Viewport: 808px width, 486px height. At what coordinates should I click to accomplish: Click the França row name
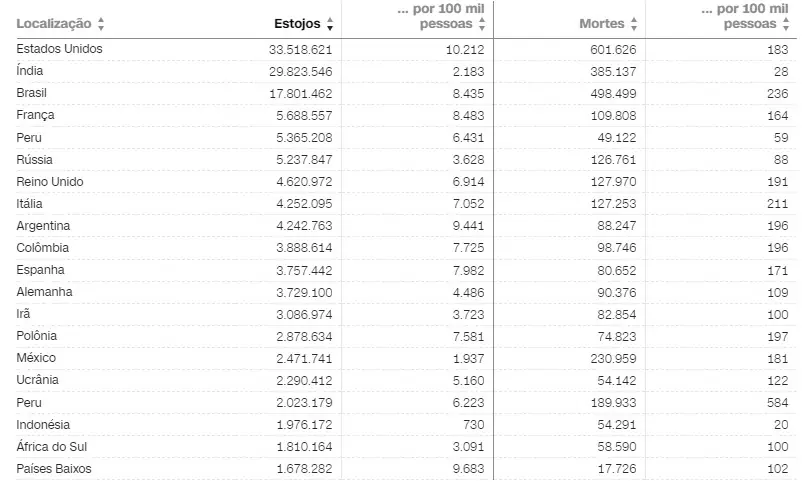35,115
